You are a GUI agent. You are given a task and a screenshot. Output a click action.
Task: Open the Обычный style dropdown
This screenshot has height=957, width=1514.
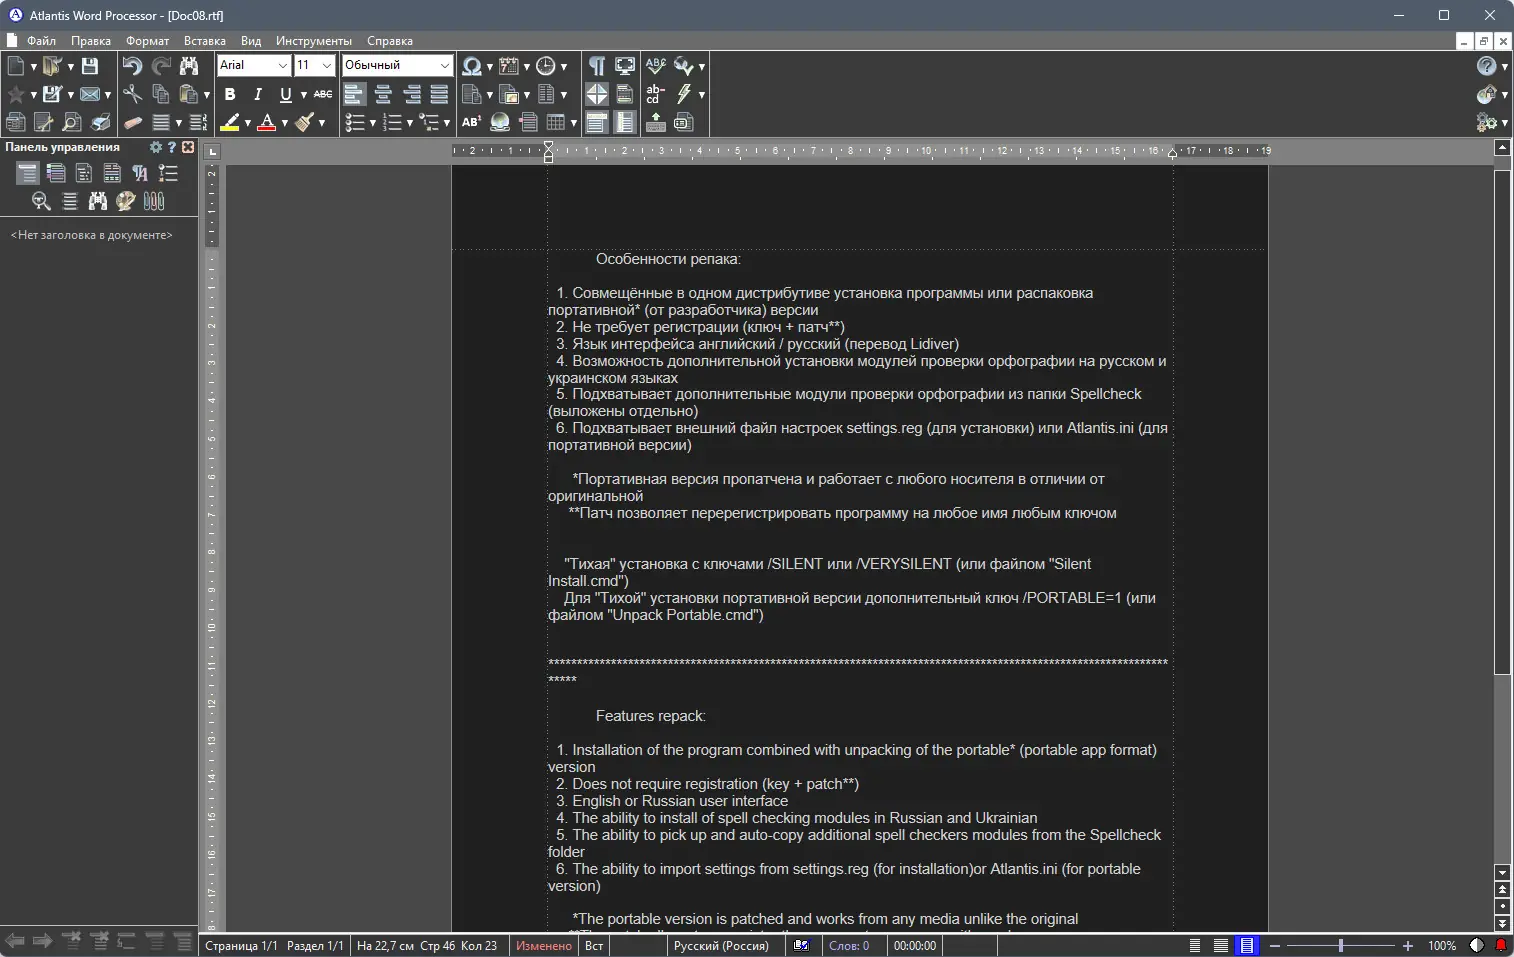446,65
